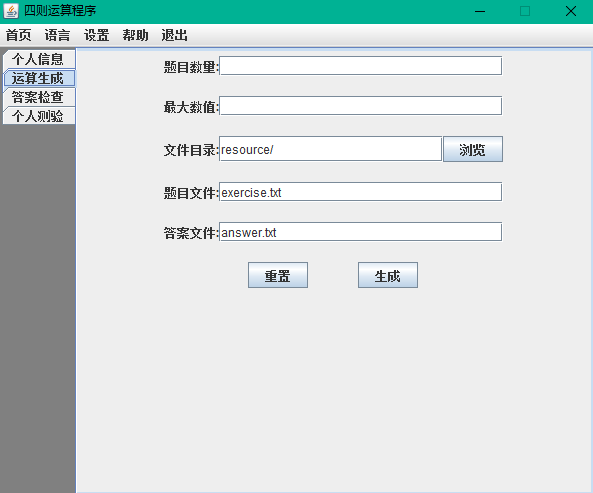The image size is (593, 493).
Task: Select the 运算生成 tab
Action: (x=39, y=78)
